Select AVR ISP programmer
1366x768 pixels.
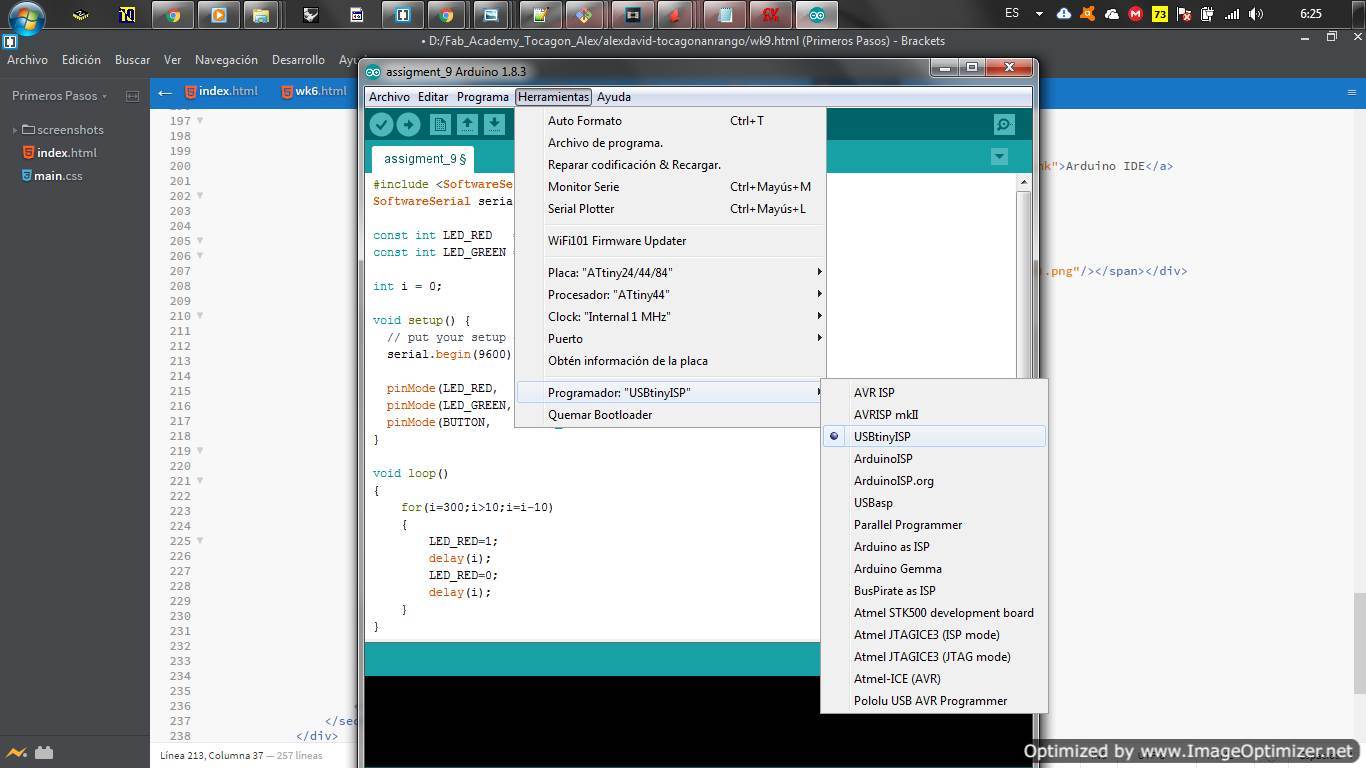(934, 393)
